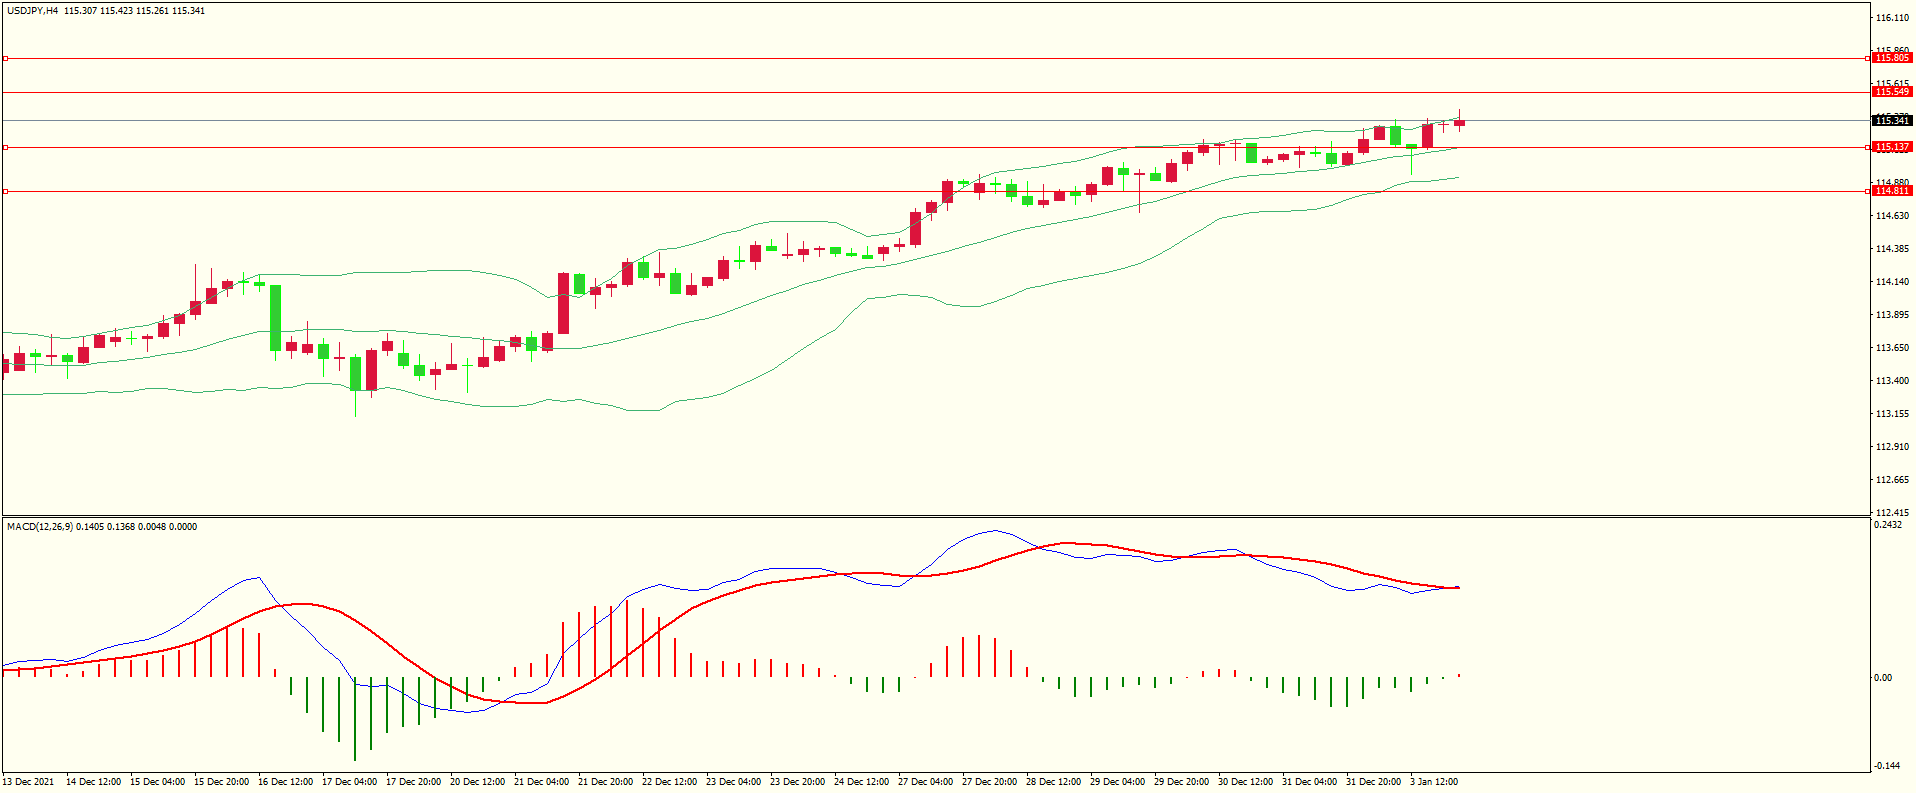Click the current price label 115.341
Viewport: 1916px width, 793px height.
point(1891,121)
